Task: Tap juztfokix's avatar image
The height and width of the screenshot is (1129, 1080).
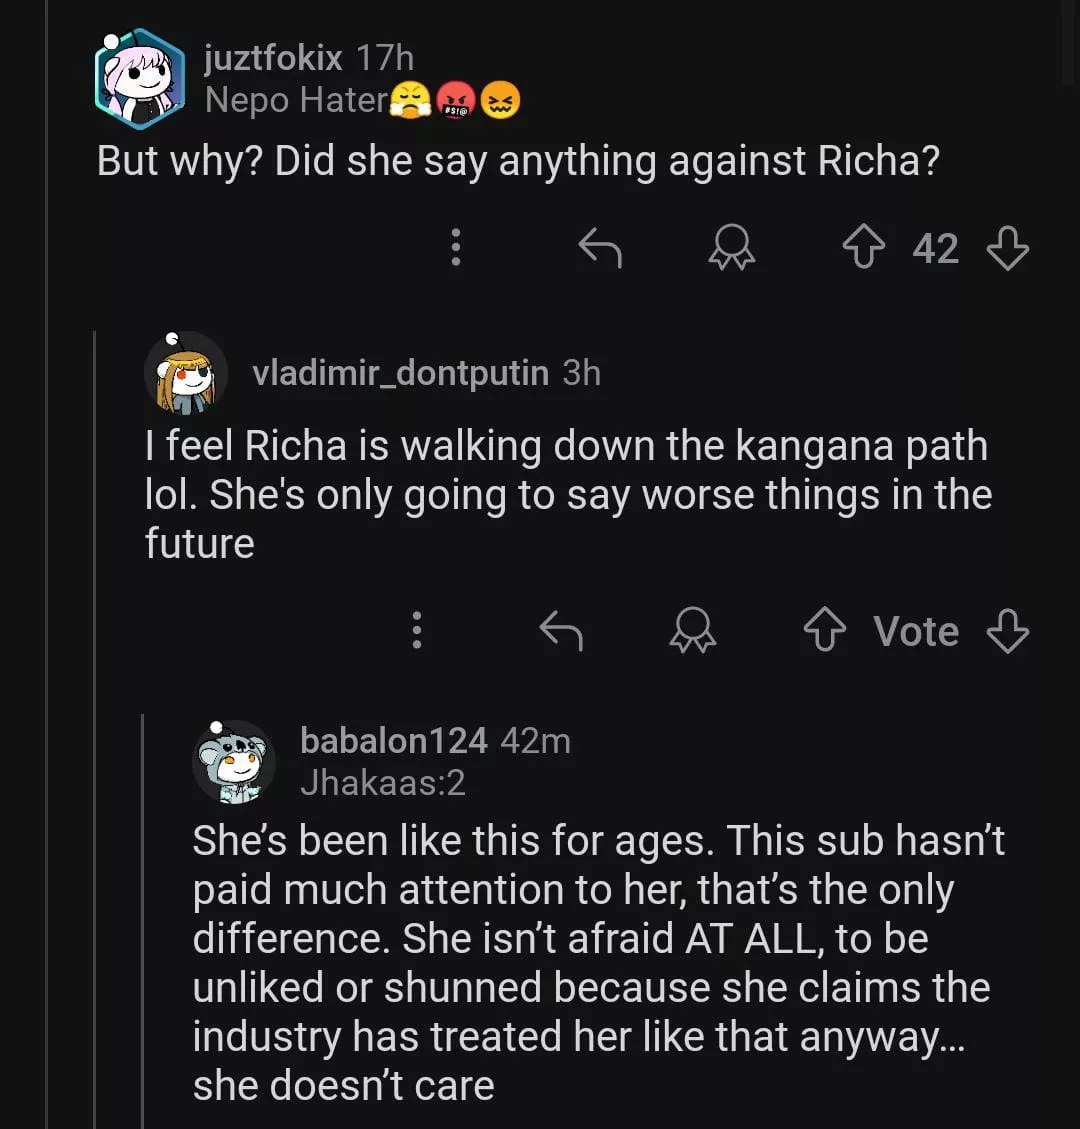Action: (x=140, y=79)
